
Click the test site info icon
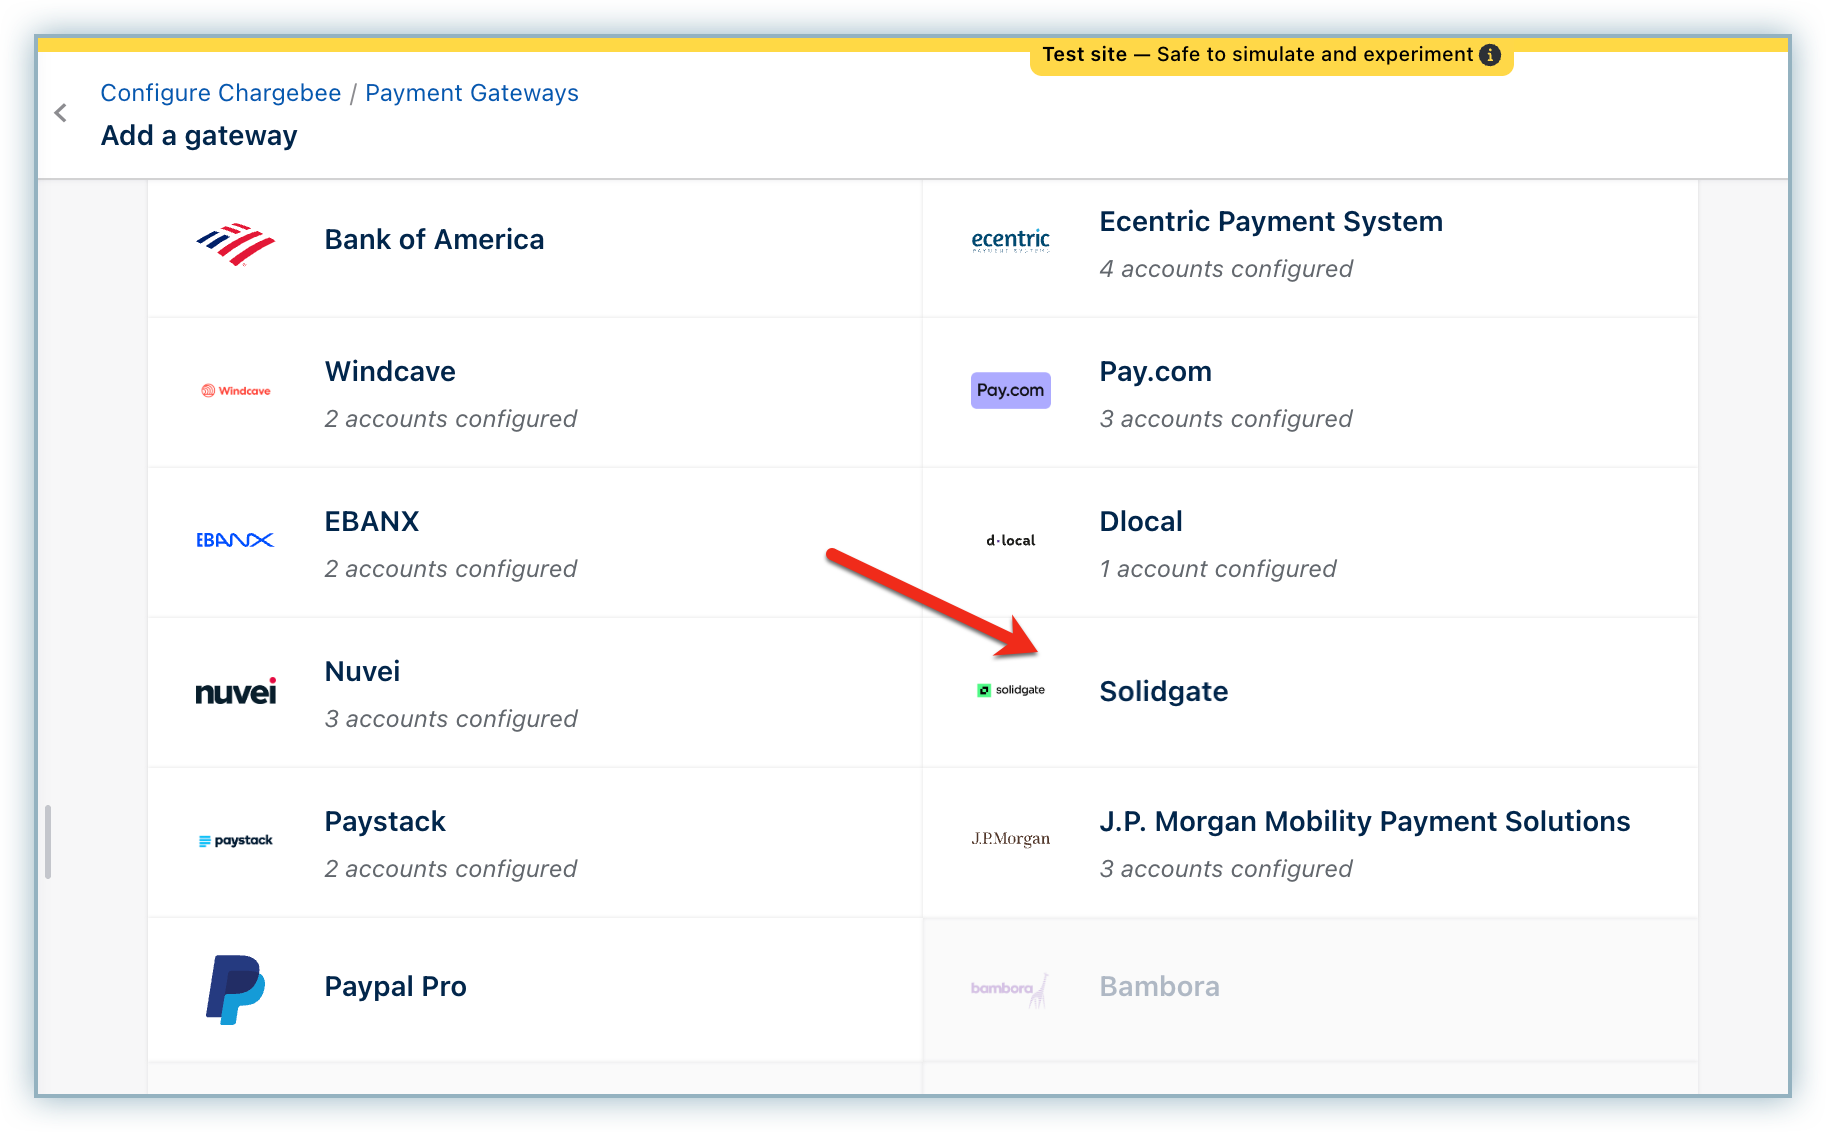[x=1490, y=55]
